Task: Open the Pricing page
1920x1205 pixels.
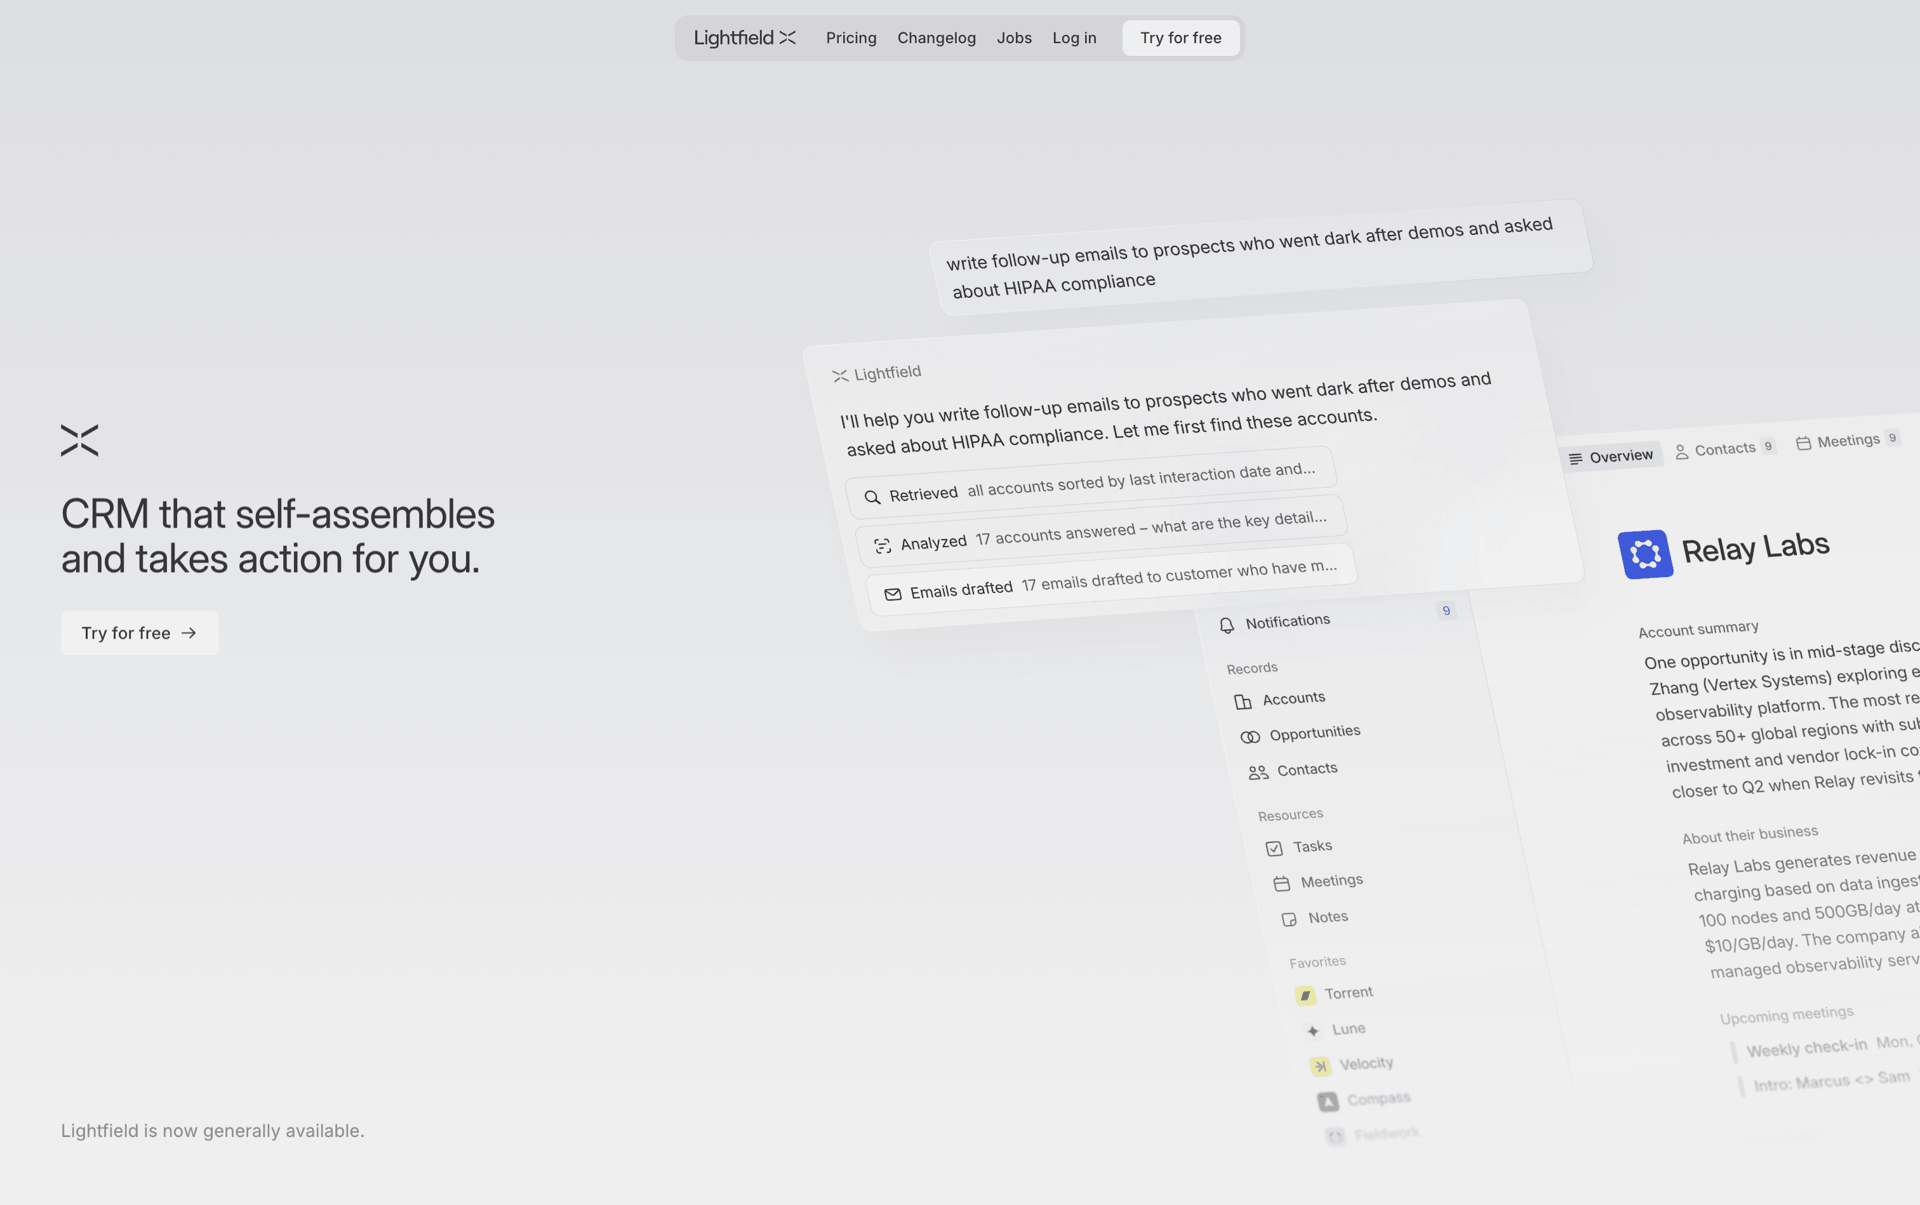Action: [851, 38]
